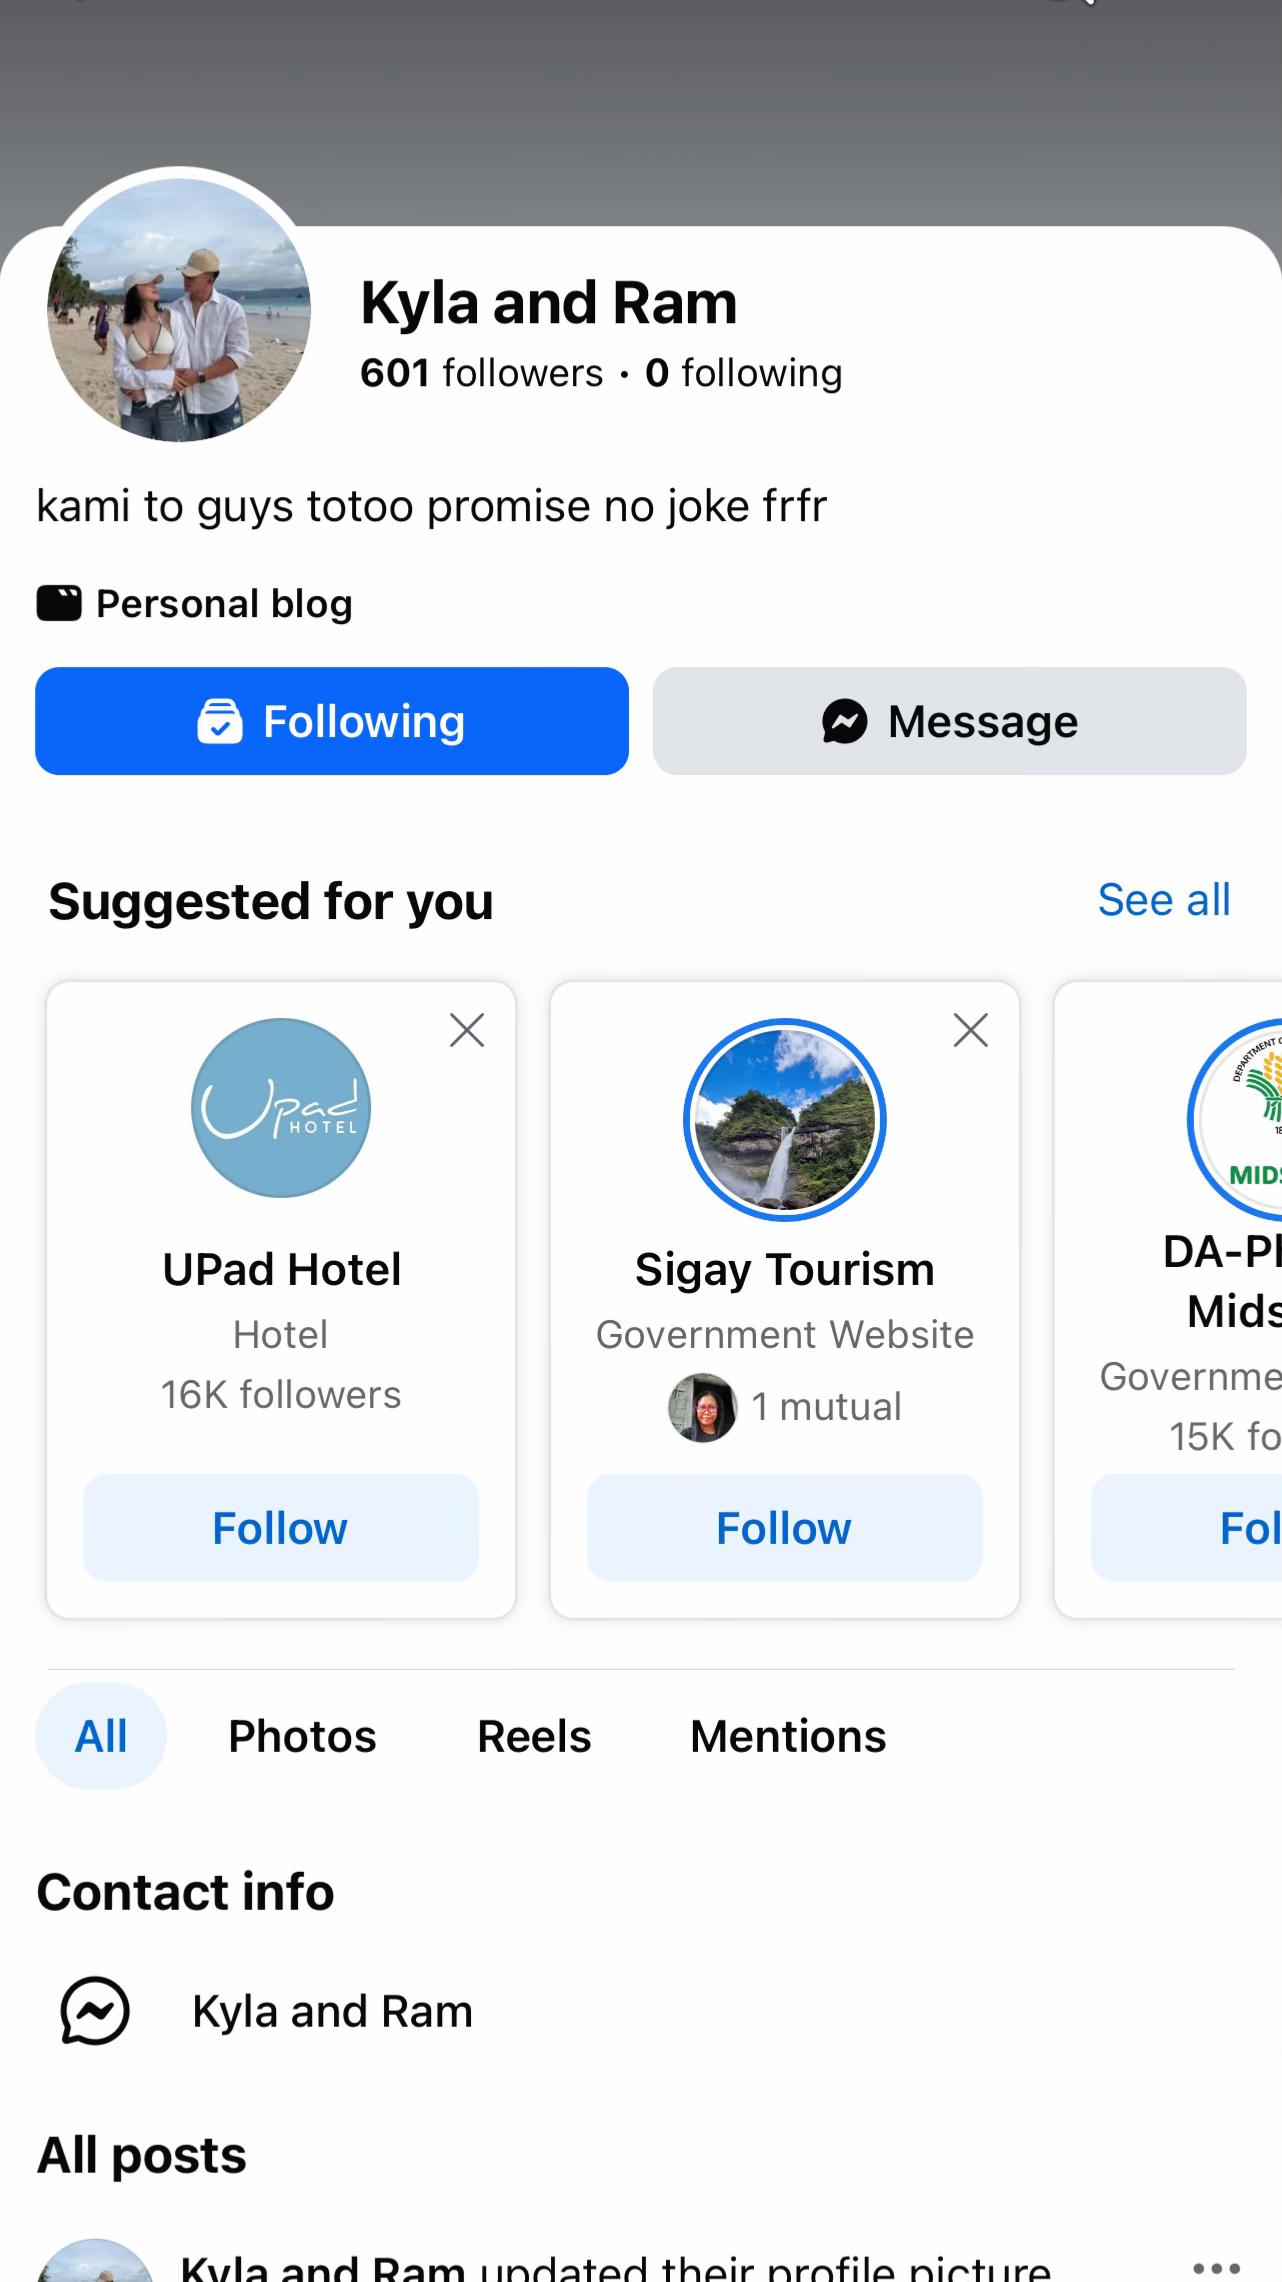Open post options three-dot menu
Viewport: 1282px width, 2282px height.
tap(1217, 2268)
